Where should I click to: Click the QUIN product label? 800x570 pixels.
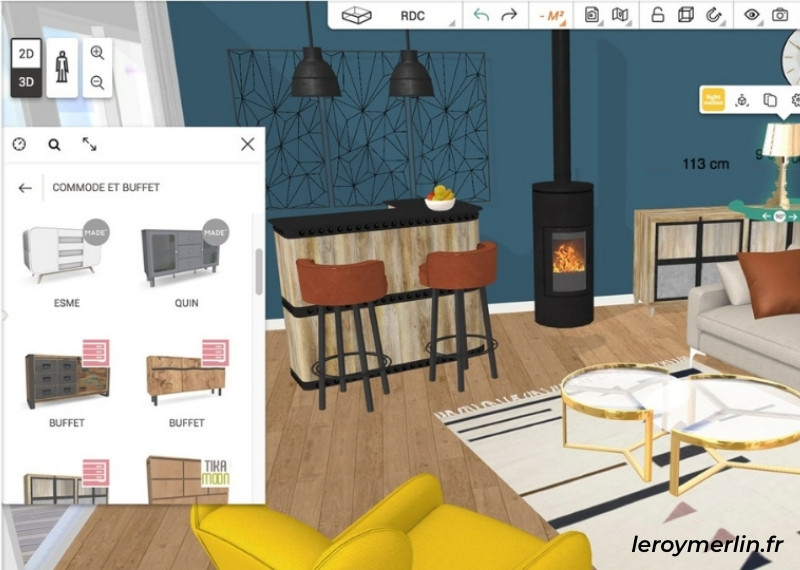(186, 303)
